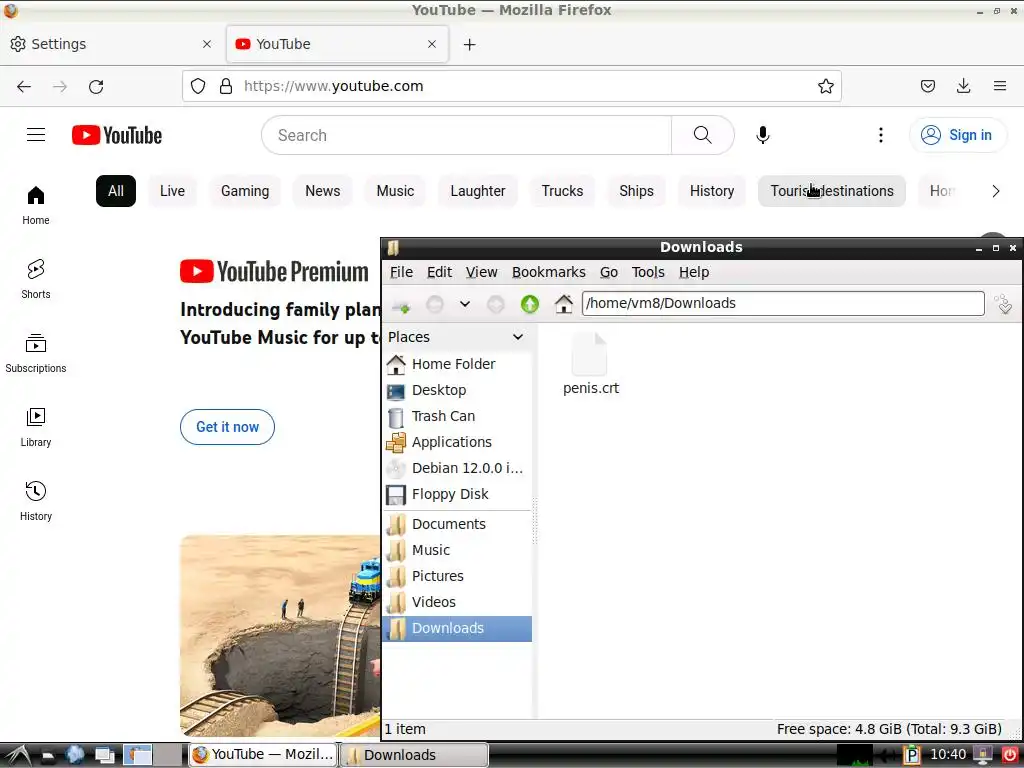Click the Sign in button
The width and height of the screenshot is (1024, 768).
pos(957,135)
